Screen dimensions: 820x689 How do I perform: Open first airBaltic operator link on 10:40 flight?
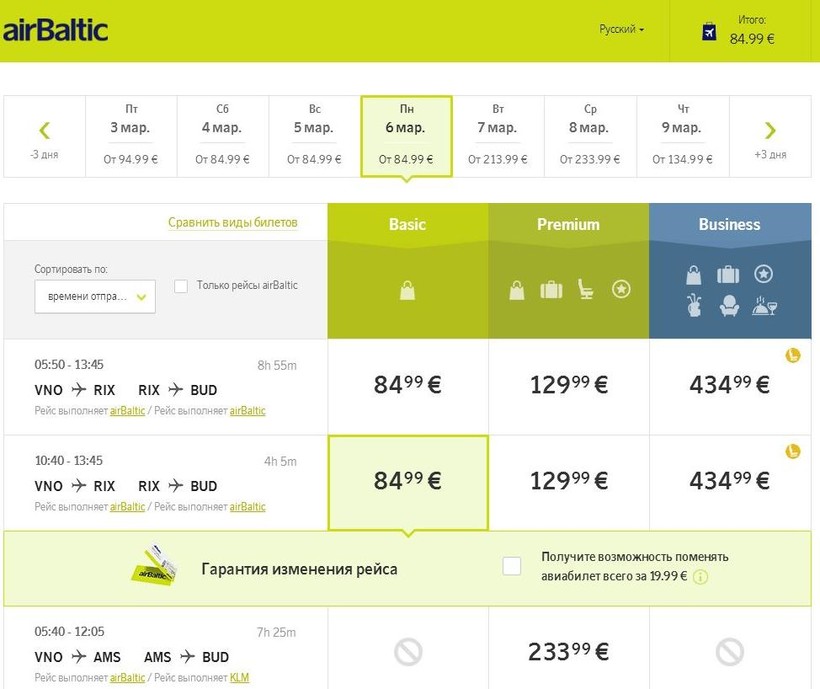coord(127,507)
